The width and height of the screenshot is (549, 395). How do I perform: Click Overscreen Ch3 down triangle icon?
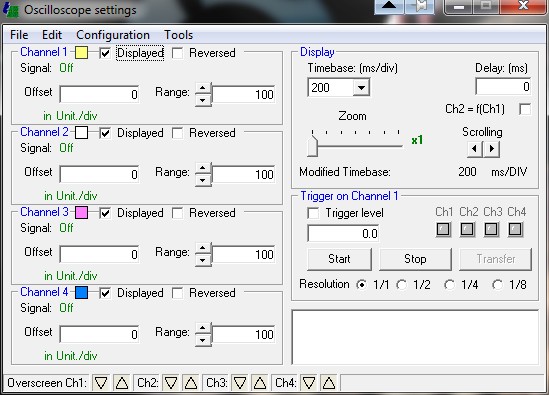pos(240,383)
